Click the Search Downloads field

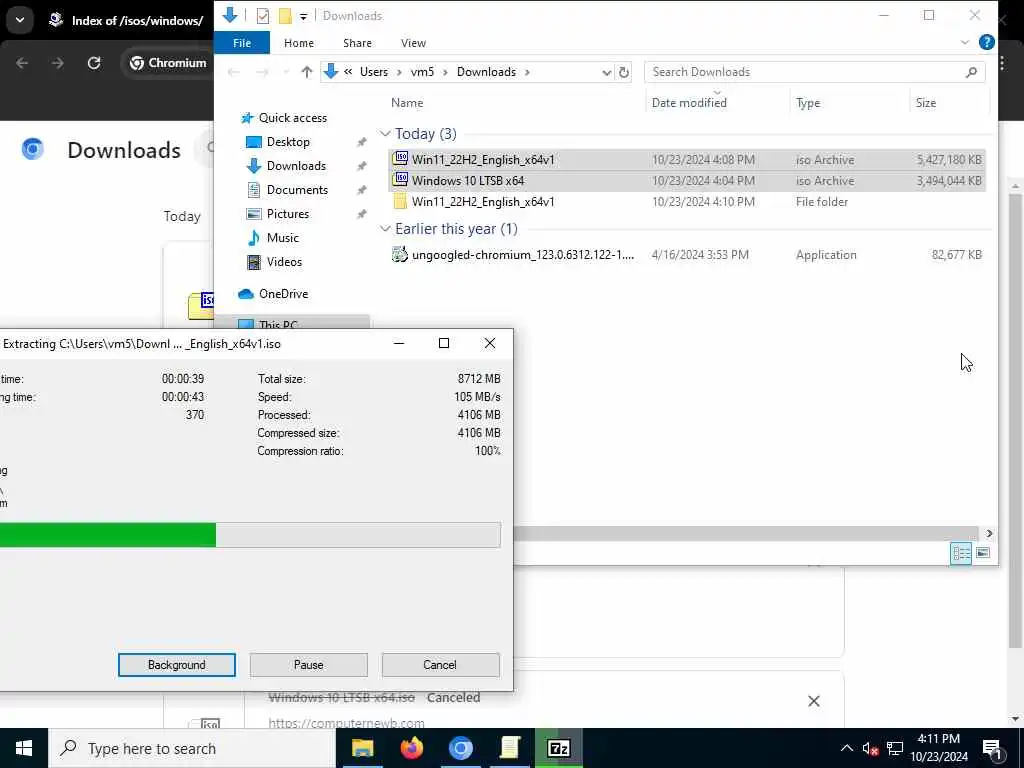[x=814, y=72]
